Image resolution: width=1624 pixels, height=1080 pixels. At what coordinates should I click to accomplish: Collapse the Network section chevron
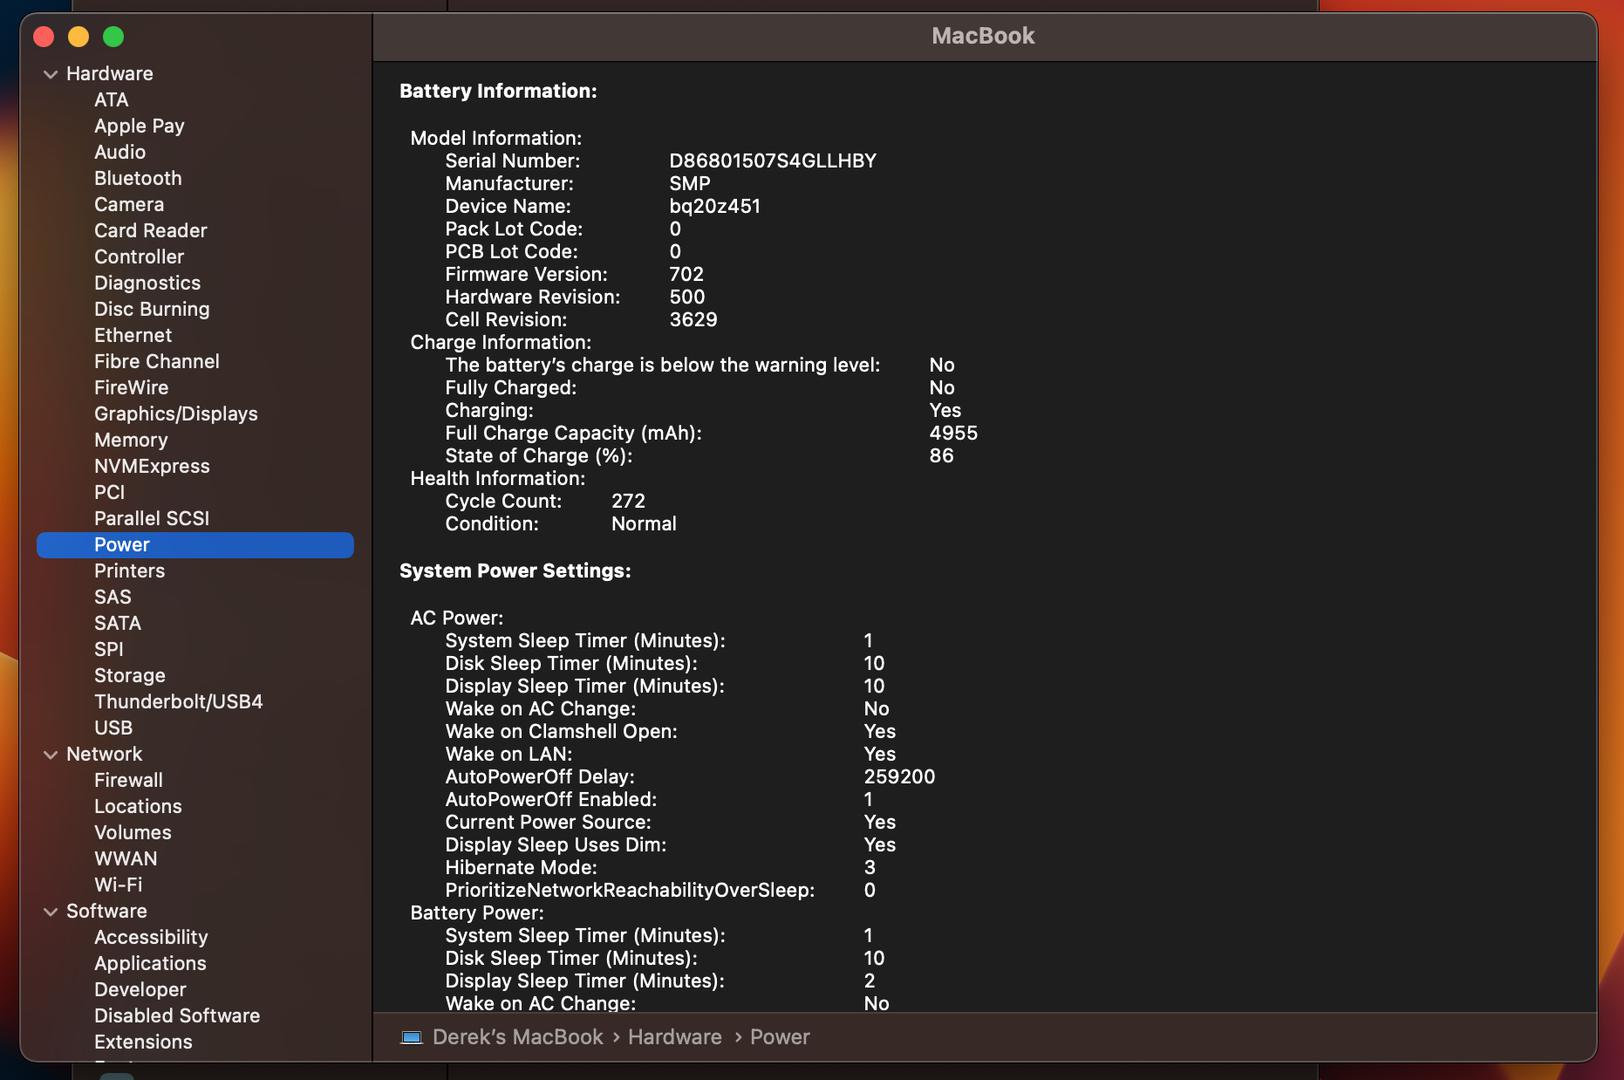[x=50, y=755]
